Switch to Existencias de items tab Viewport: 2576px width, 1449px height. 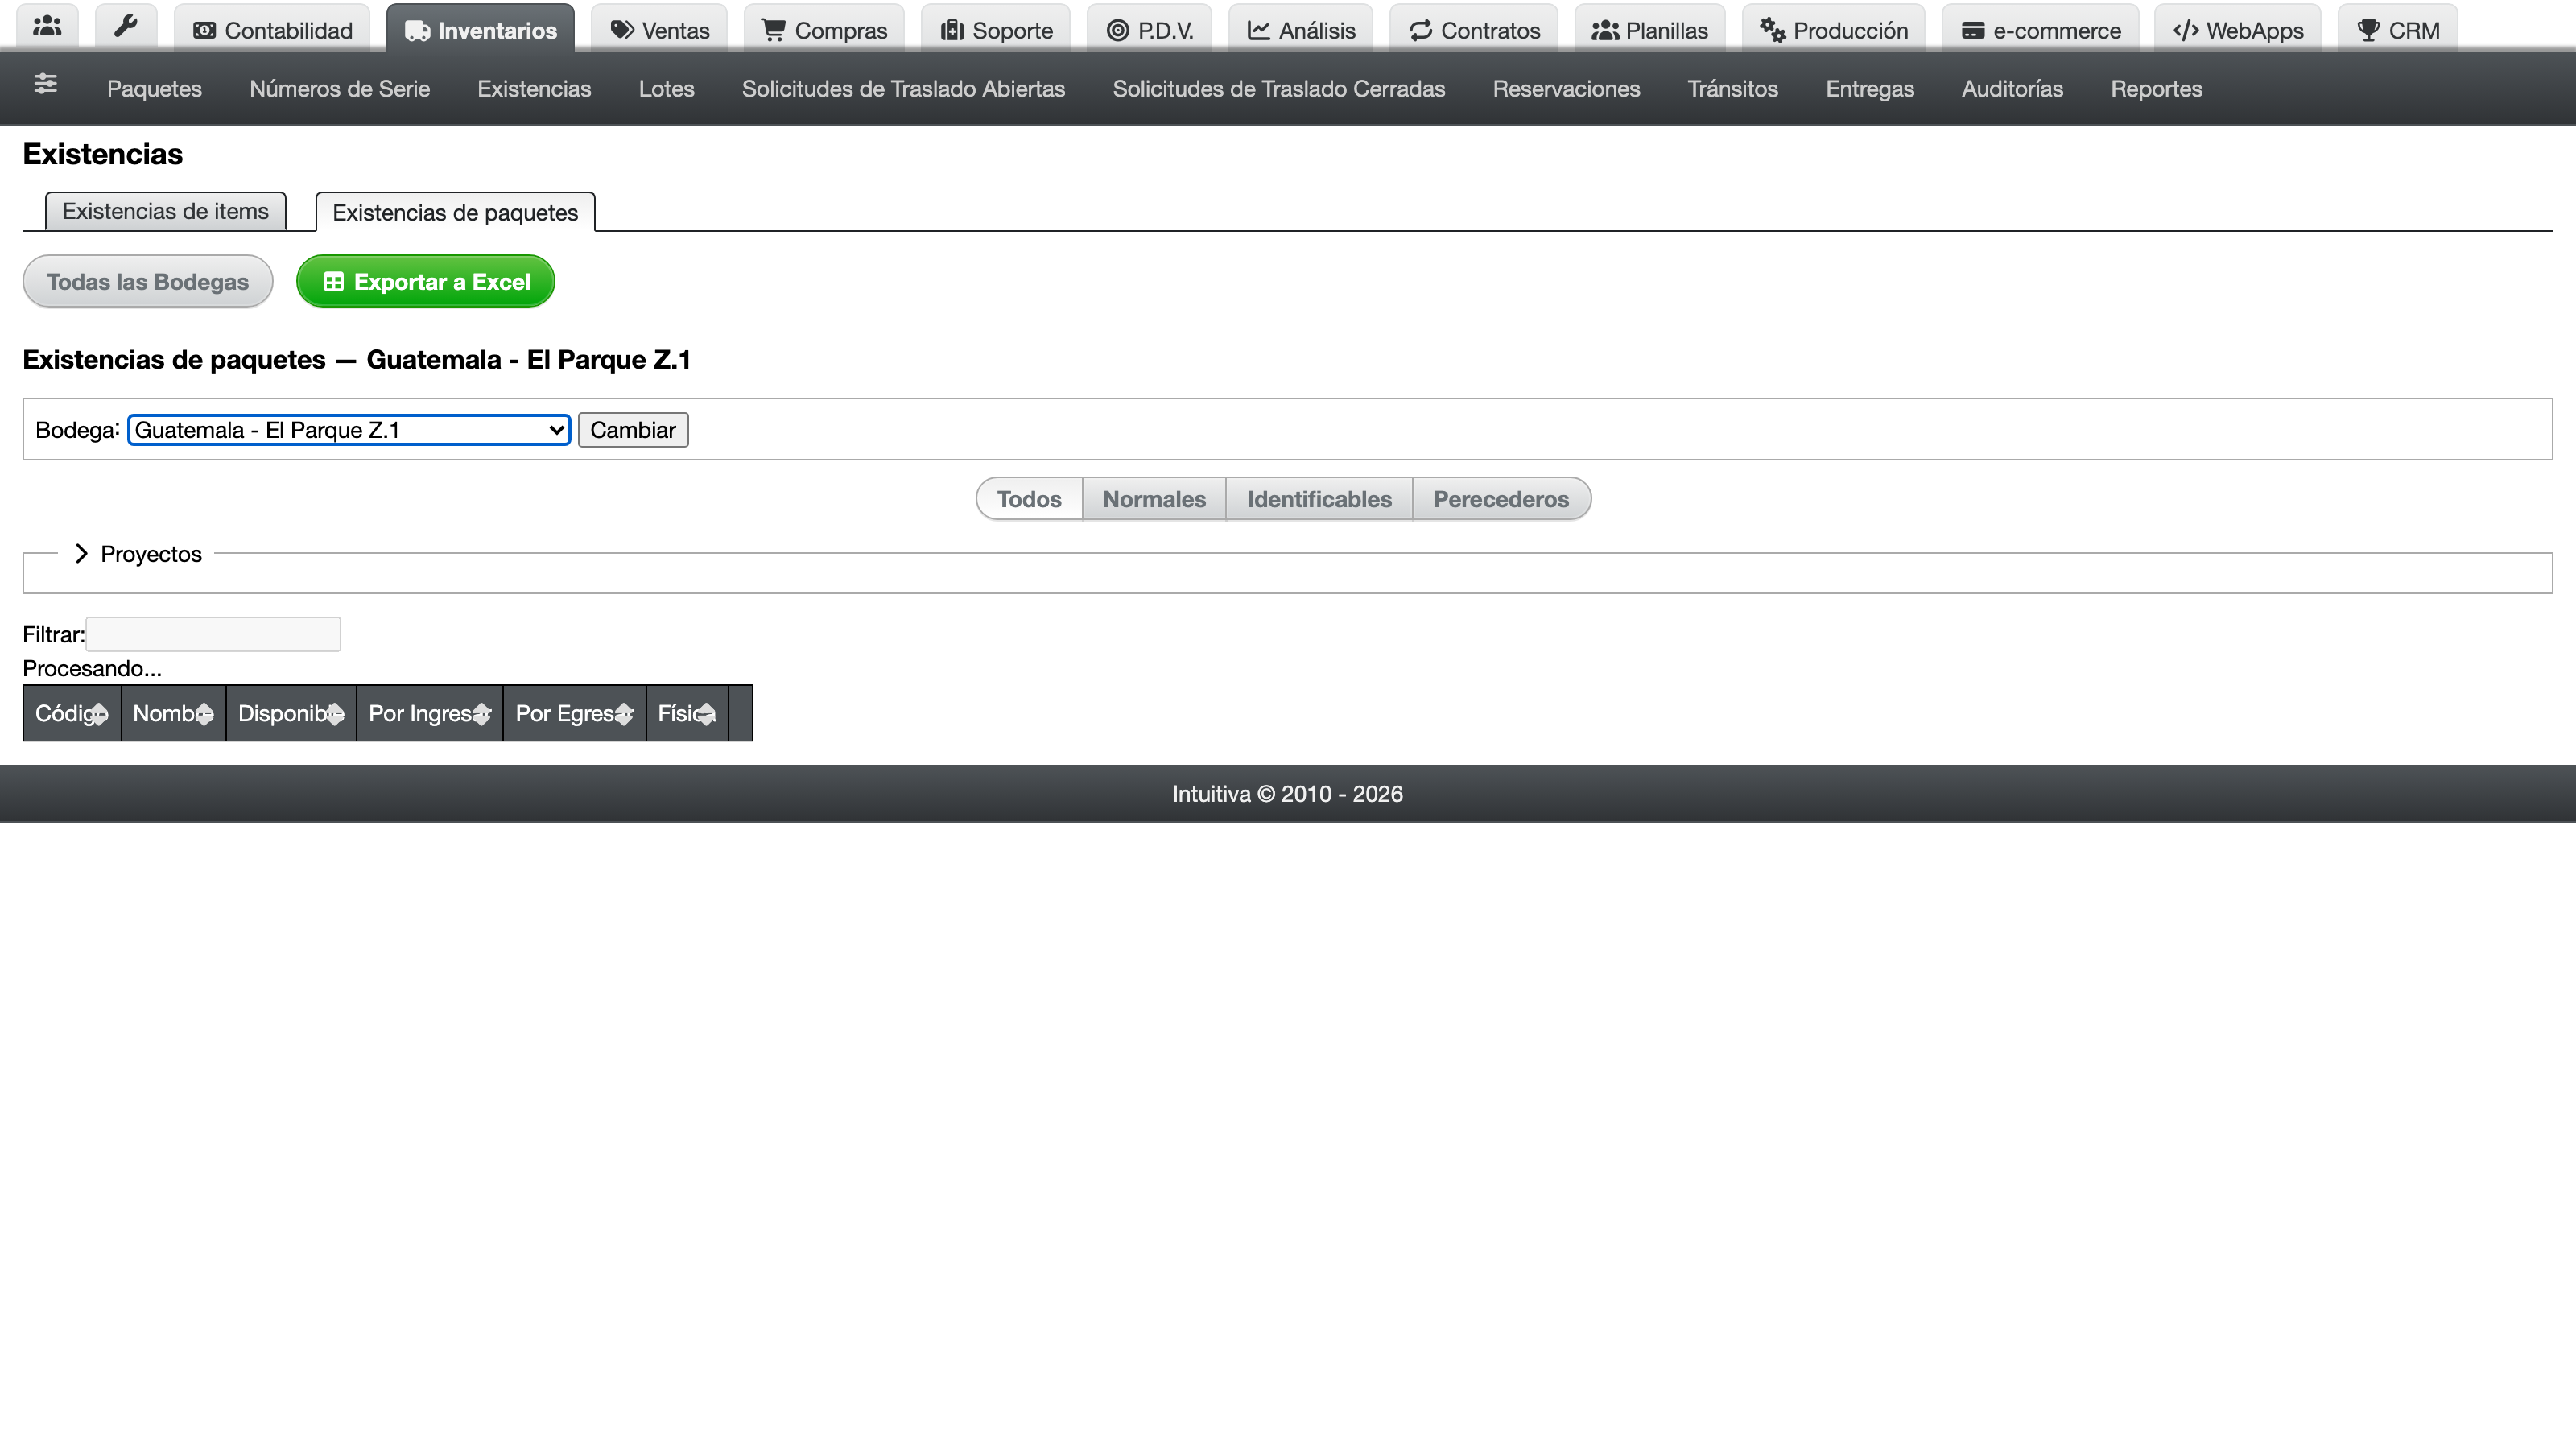coord(166,211)
